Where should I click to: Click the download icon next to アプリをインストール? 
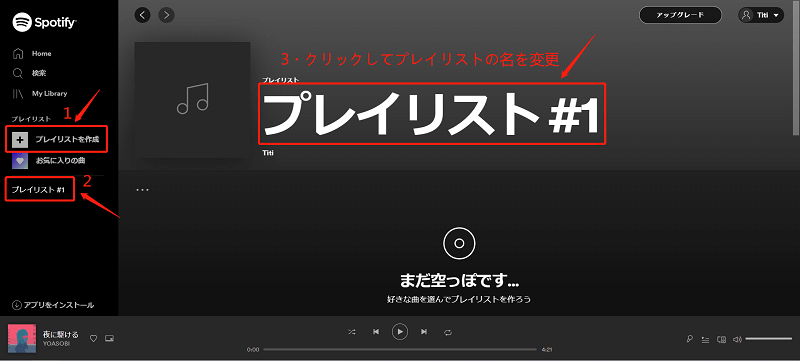click(16, 305)
